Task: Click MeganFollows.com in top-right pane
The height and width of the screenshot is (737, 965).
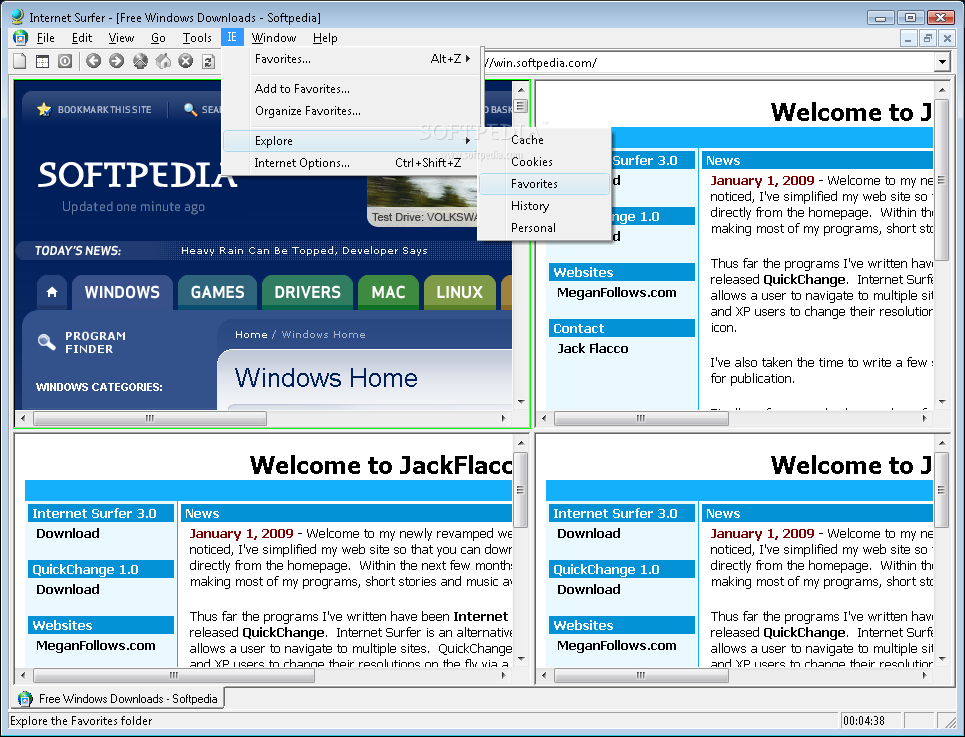Action: (x=617, y=293)
